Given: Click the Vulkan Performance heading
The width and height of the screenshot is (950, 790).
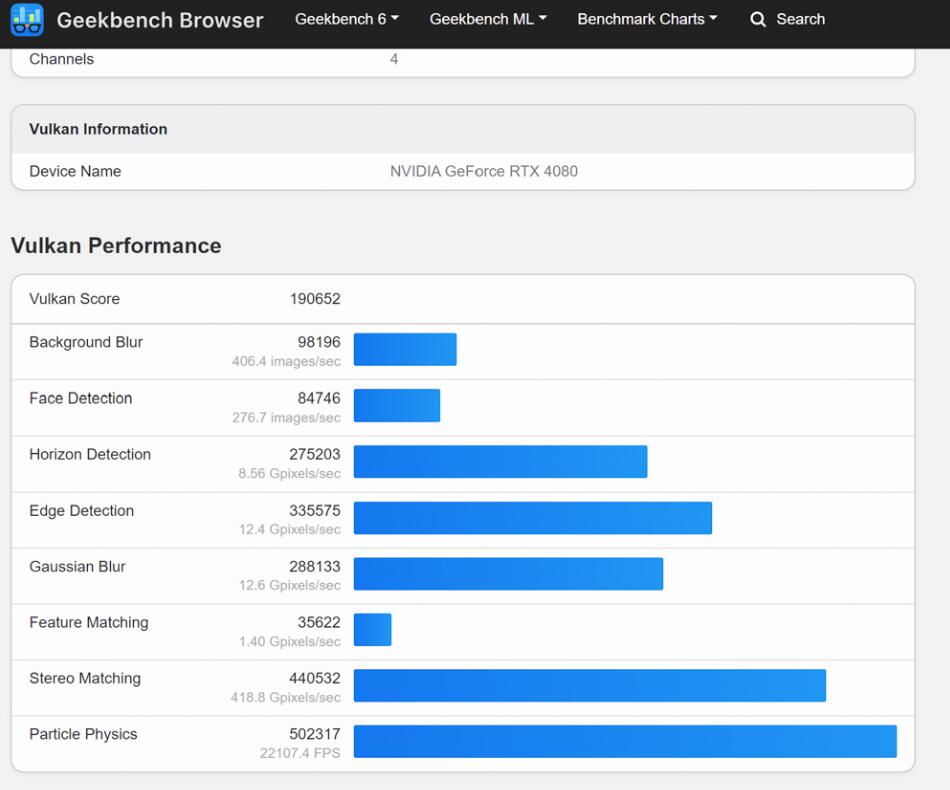Looking at the screenshot, I should tap(116, 245).
